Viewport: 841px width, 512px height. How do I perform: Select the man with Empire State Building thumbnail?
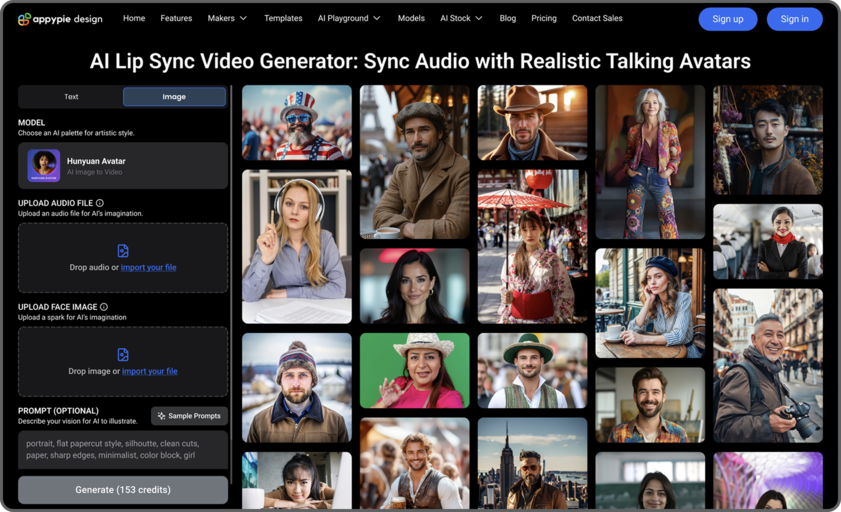(x=532, y=463)
